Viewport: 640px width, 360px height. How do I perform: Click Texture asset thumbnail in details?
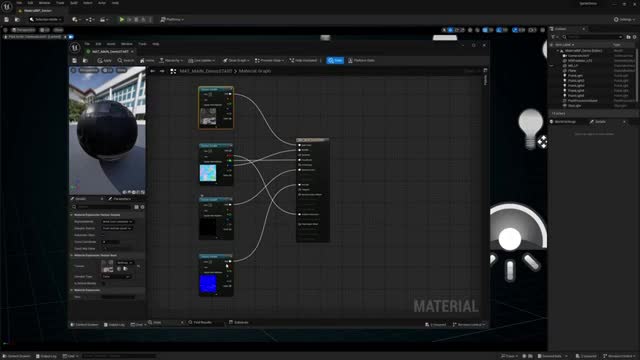pos(107,266)
